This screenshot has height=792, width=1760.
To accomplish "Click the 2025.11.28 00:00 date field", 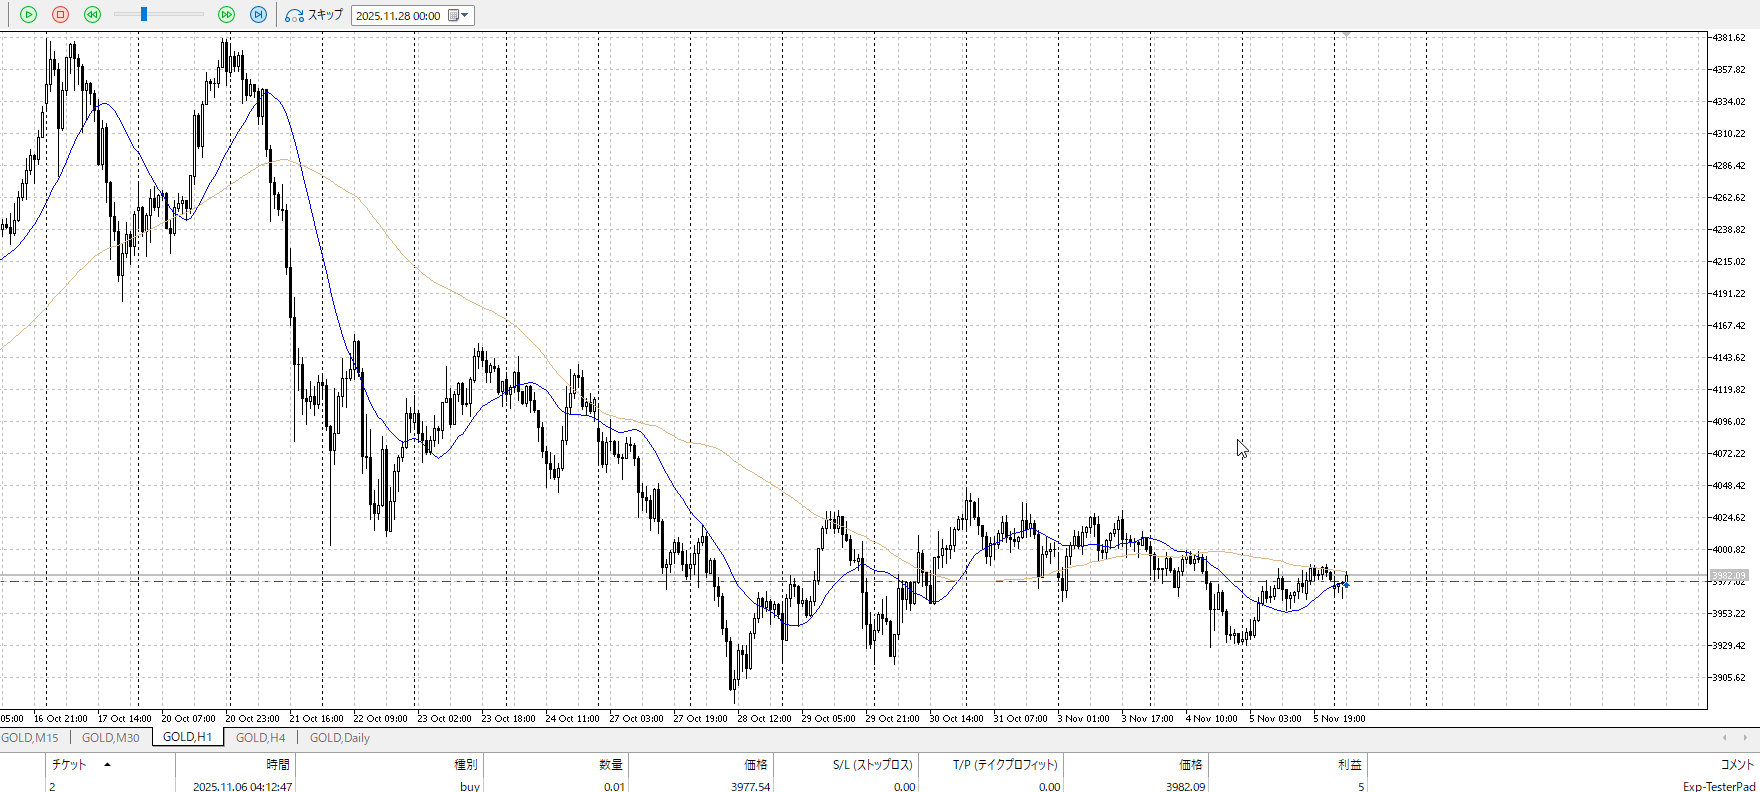I will tap(398, 16).
